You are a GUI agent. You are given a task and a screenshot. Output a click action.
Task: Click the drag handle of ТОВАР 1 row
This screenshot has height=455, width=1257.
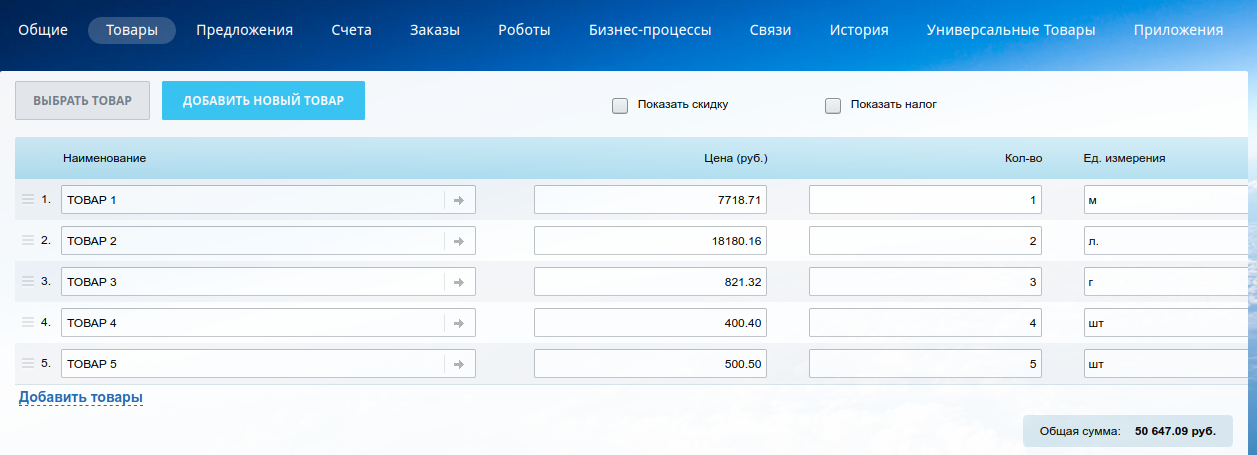(28, 200)
